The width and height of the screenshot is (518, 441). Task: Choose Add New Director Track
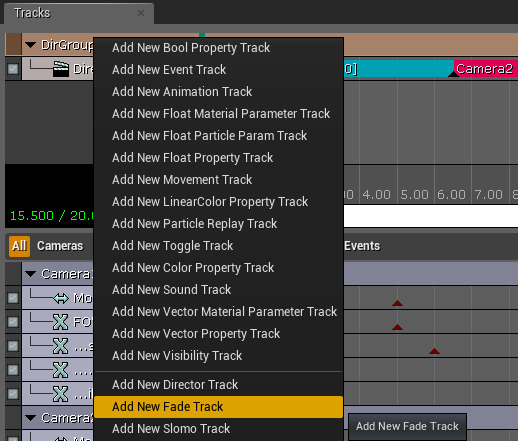pos(219,385)
